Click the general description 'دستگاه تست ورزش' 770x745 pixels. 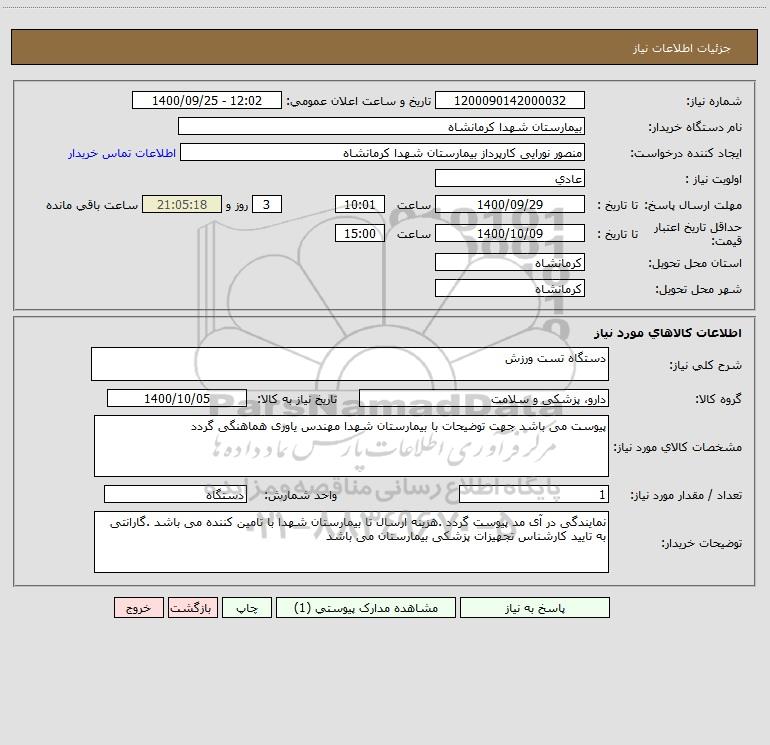pos(350,364)
